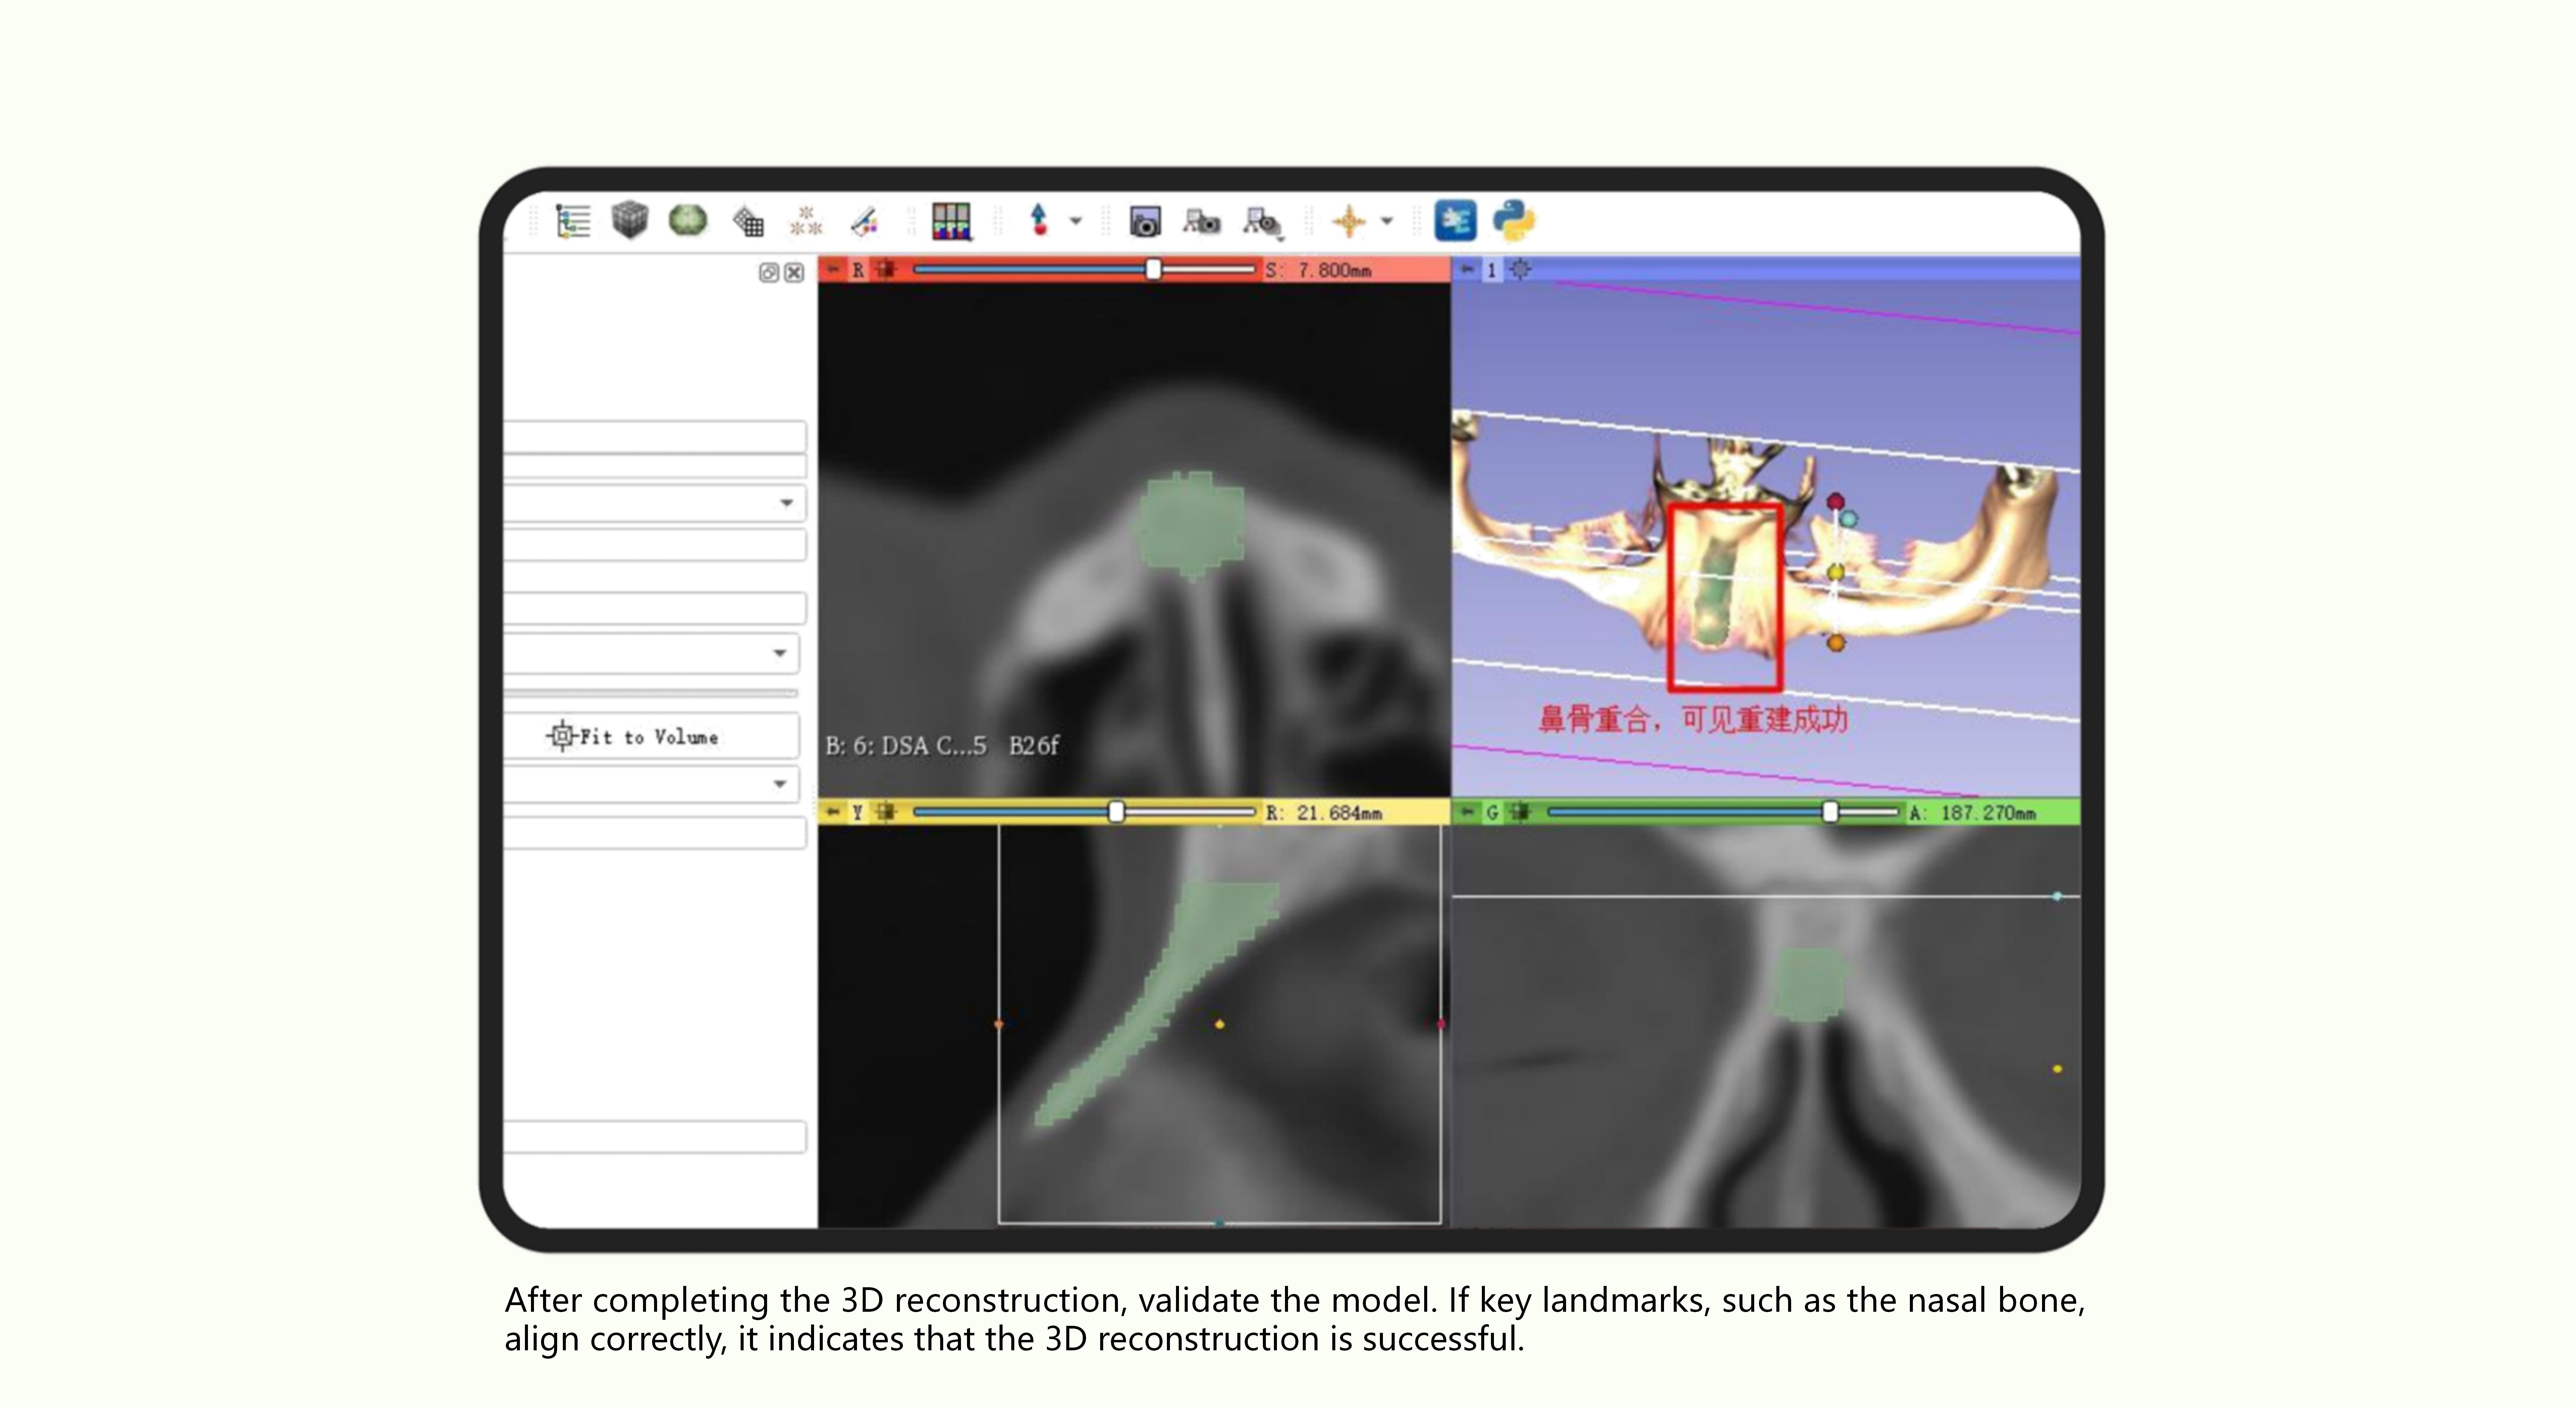Open the Extensions Manager blue icon

pyautogui.click(x=1455, y=221)
